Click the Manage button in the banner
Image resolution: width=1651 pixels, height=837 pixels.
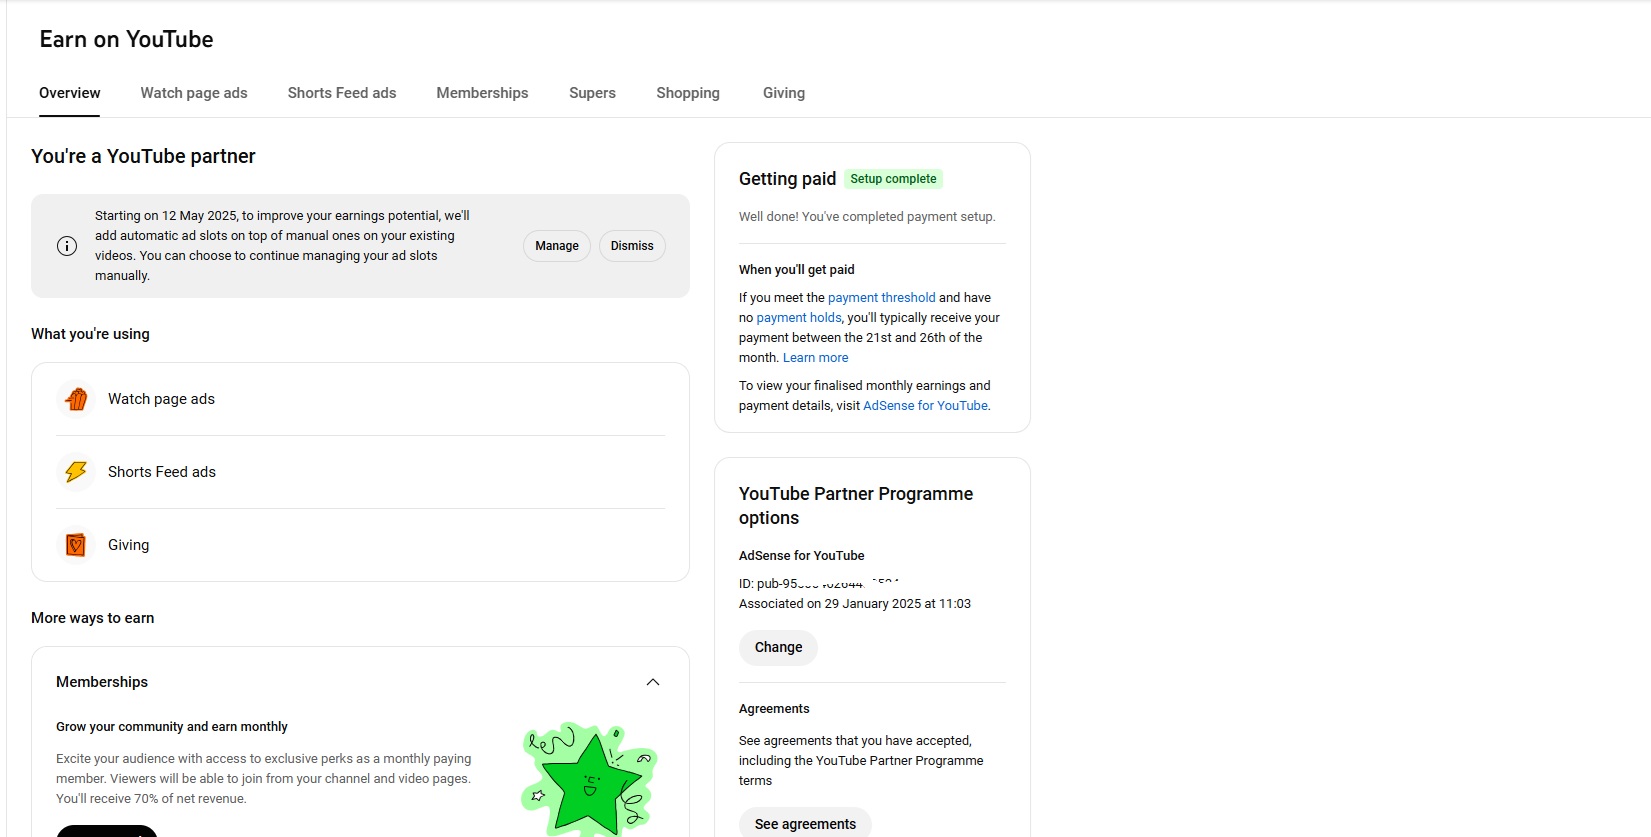(557, 246)
